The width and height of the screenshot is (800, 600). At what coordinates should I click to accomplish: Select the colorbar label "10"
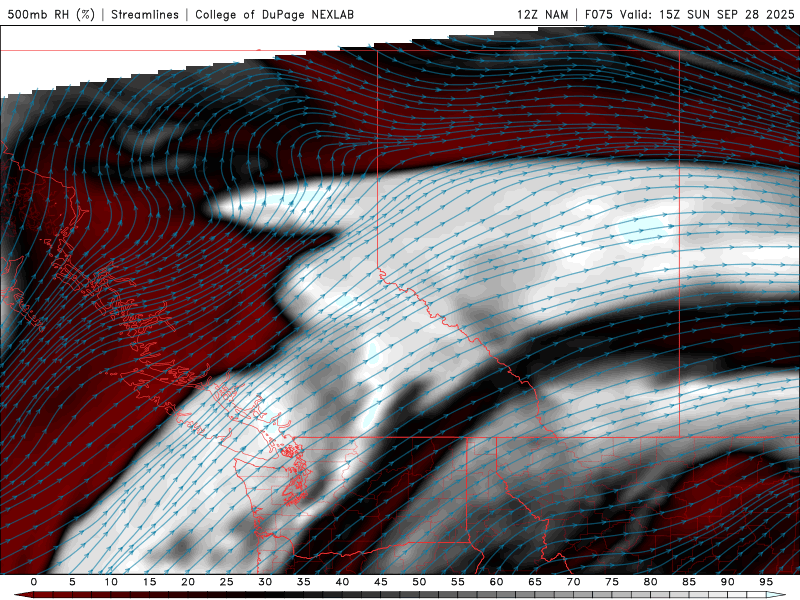111,582
